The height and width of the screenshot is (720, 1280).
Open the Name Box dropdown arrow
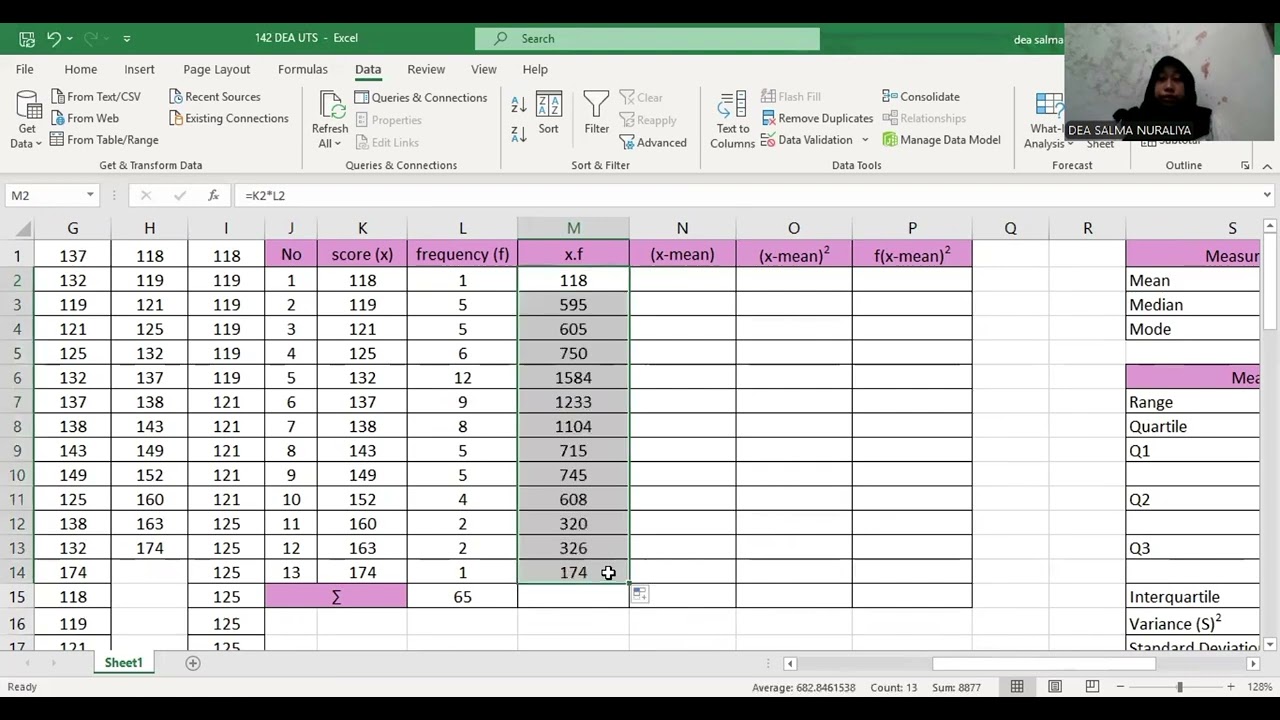click(90, 195)
